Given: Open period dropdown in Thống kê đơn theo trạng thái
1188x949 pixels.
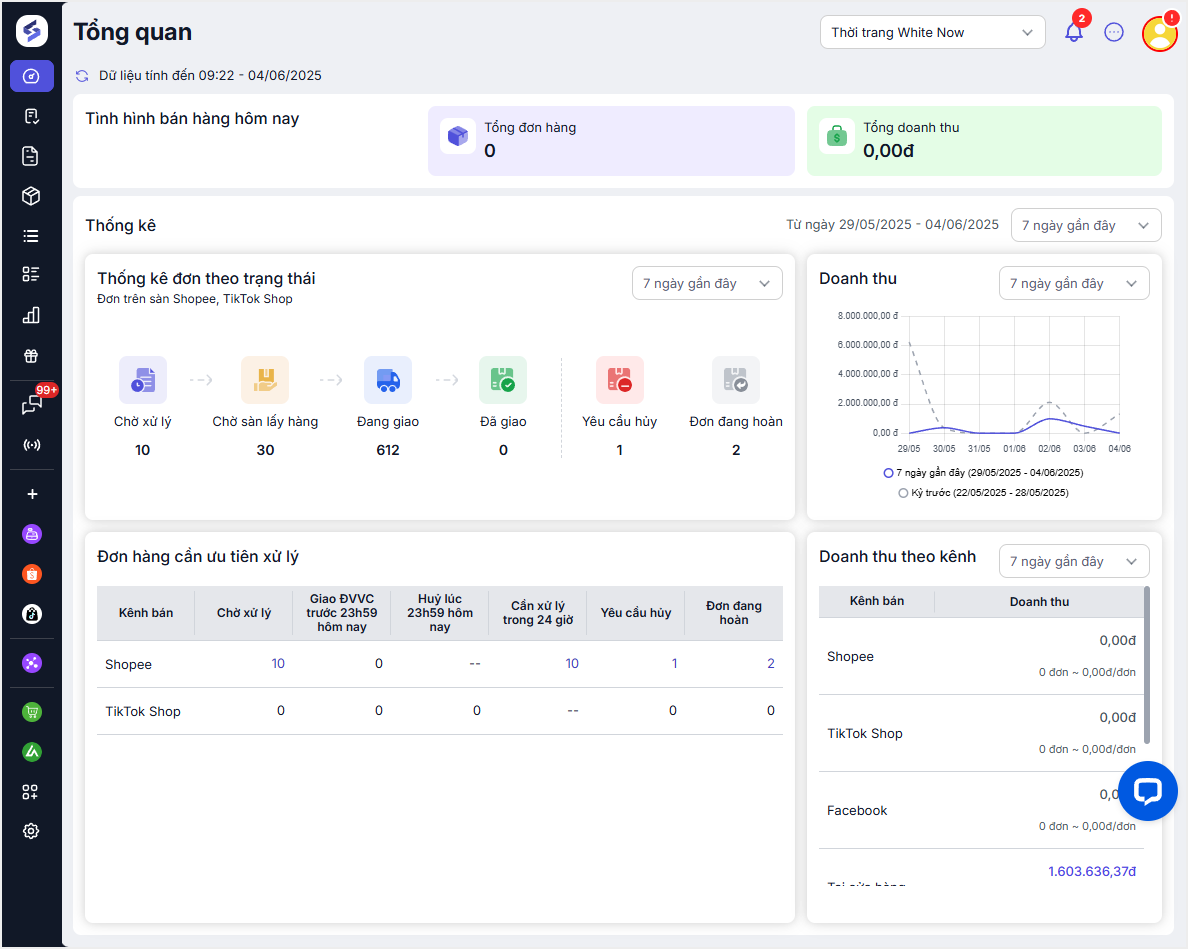Looking at the screenshot, I should coord(706,284).
